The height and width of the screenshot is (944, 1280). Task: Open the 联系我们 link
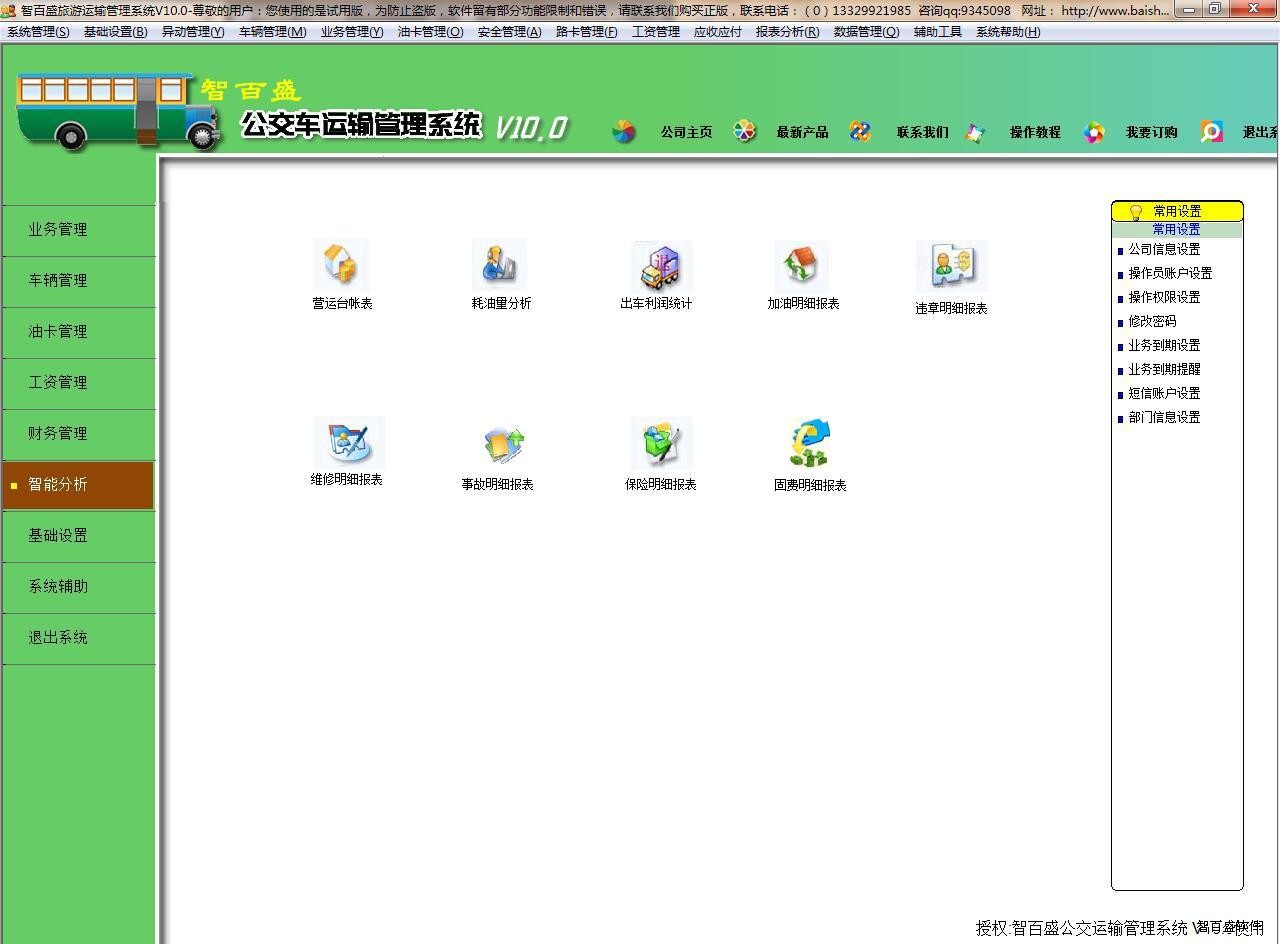point(922,132)
